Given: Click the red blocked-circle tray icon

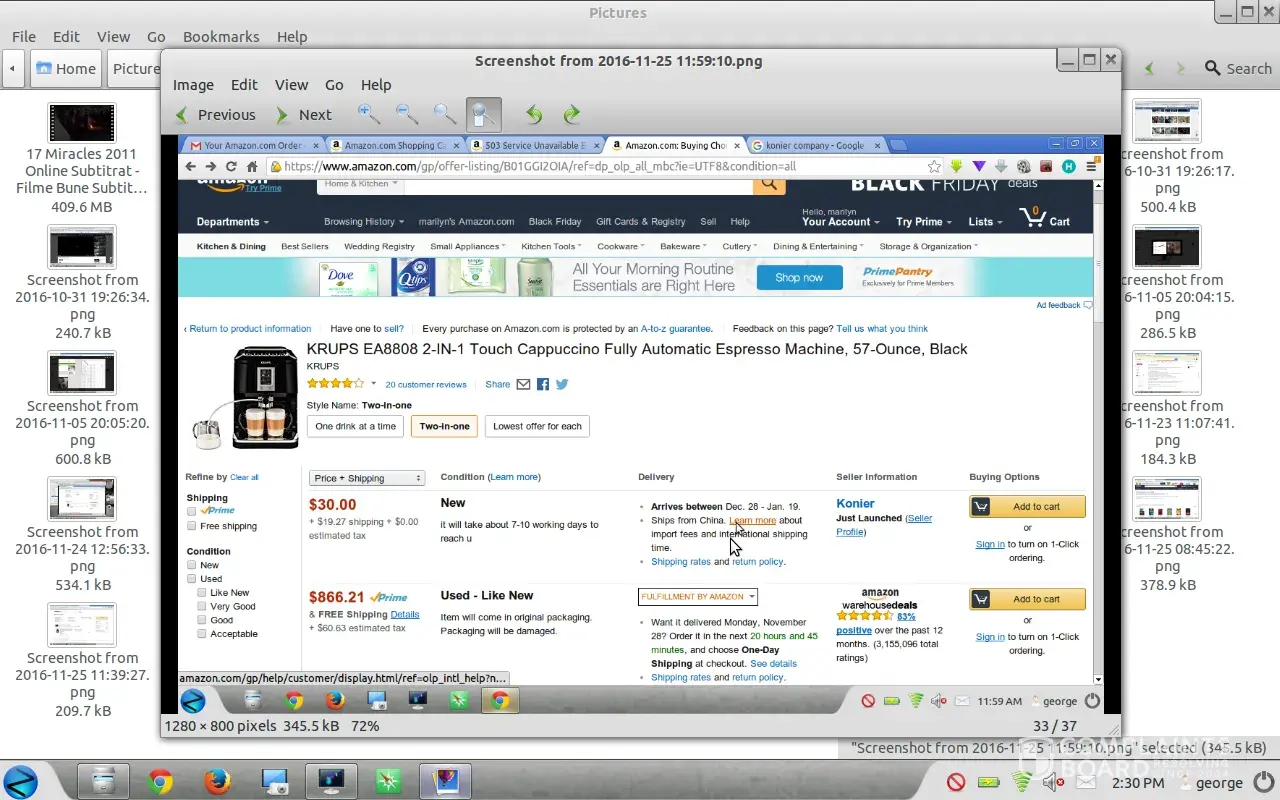Looking at the screenshot, I should pyautogui.click(x=956, y=783).
